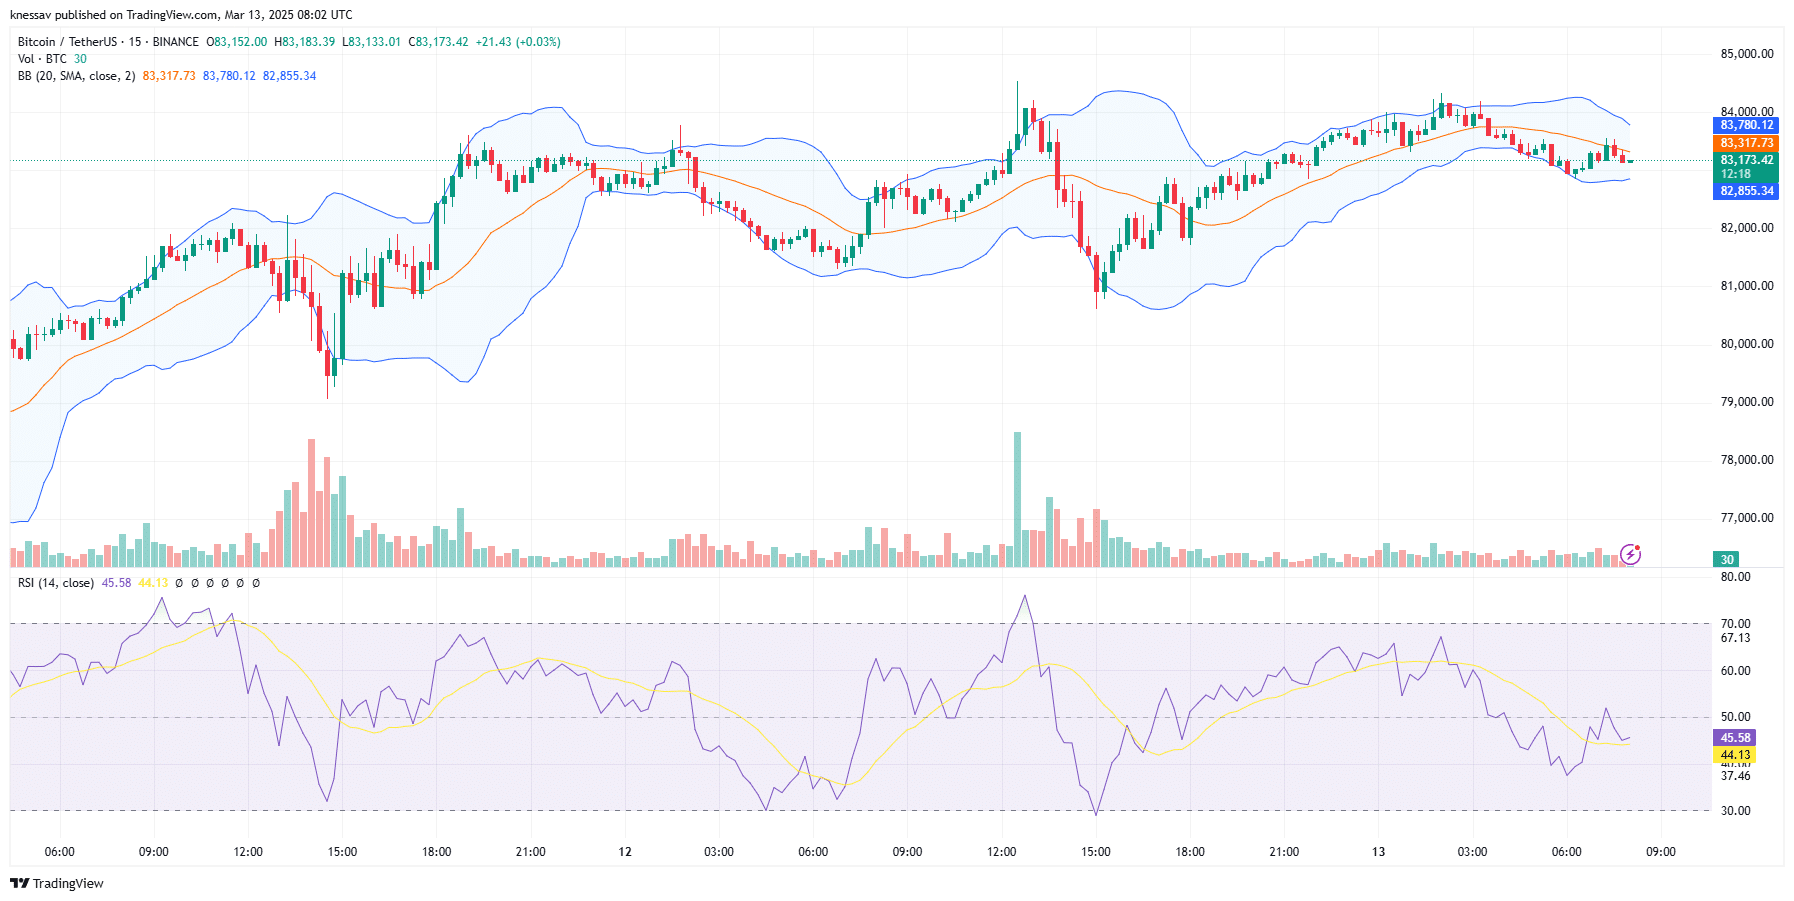Click the 80.00 label on the RSI axis
Screen dimensions: 1794x901
[1735, 577]
